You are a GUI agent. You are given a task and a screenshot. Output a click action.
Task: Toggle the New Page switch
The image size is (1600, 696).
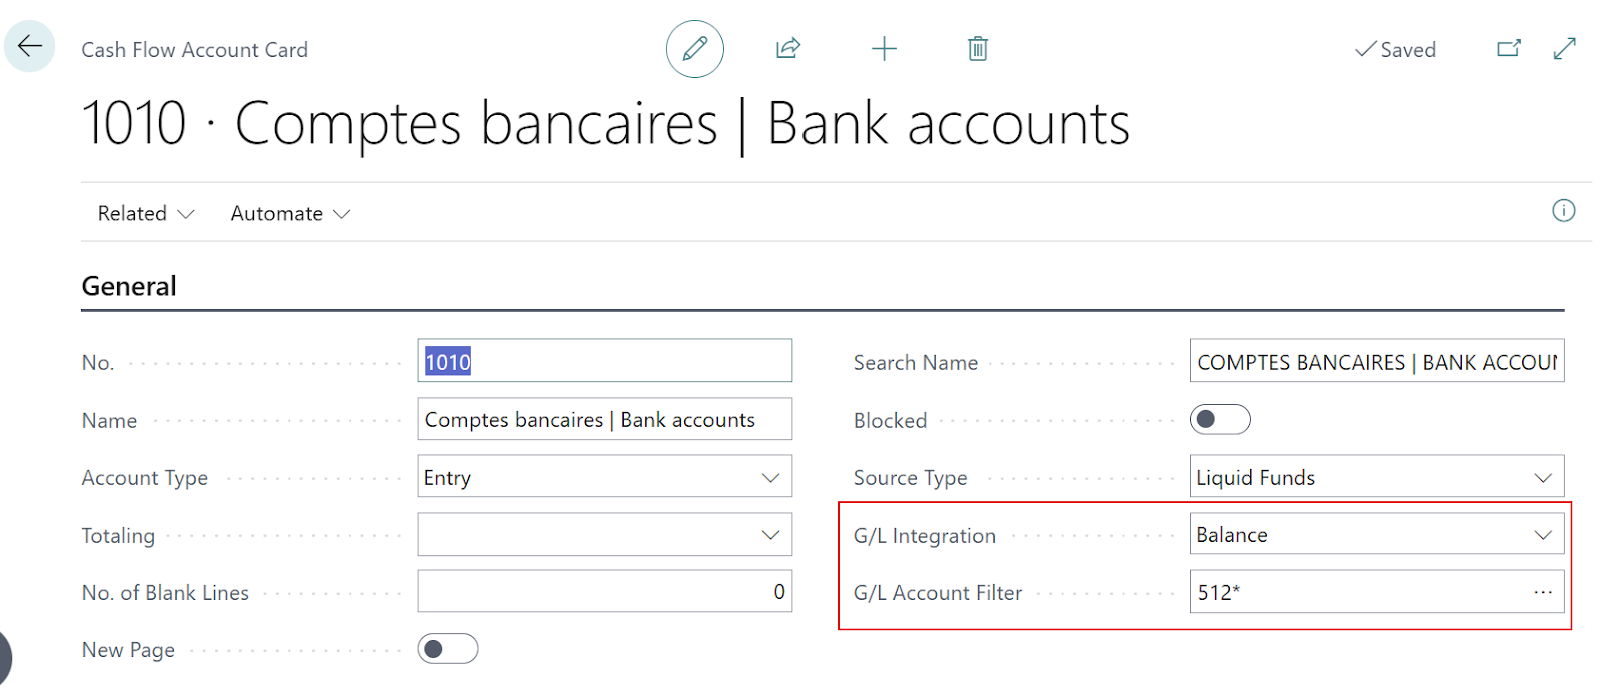tap(448, 650)
